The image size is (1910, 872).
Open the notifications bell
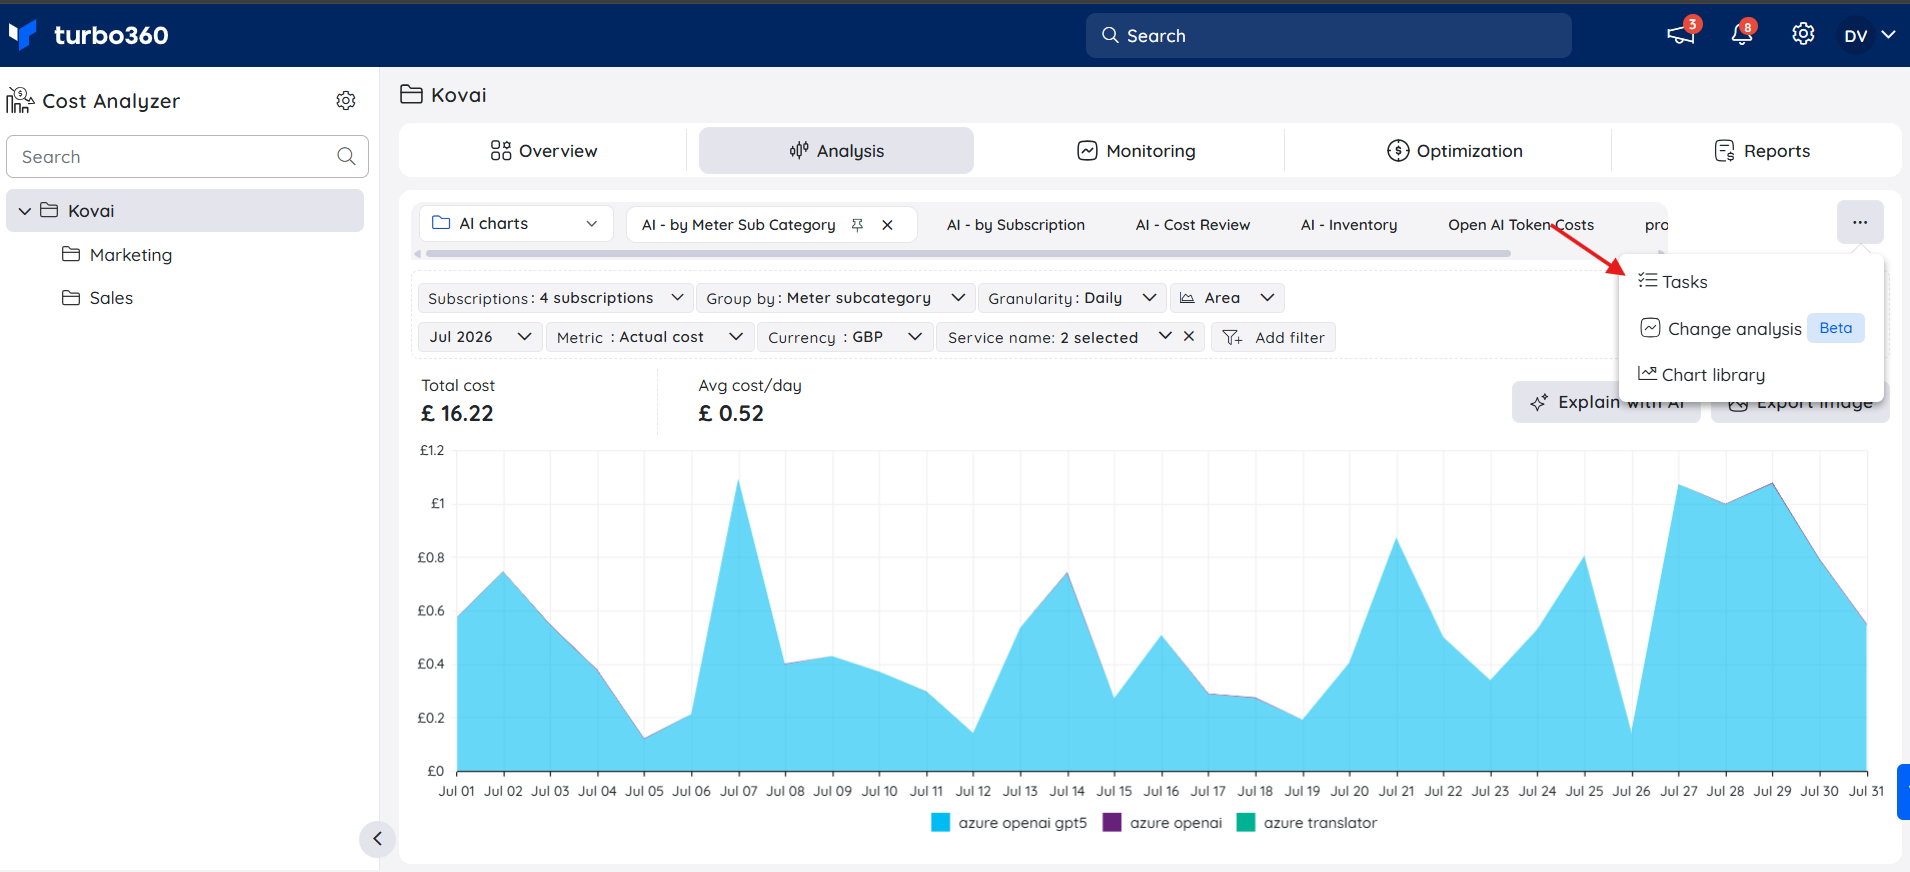[1742, 35]
